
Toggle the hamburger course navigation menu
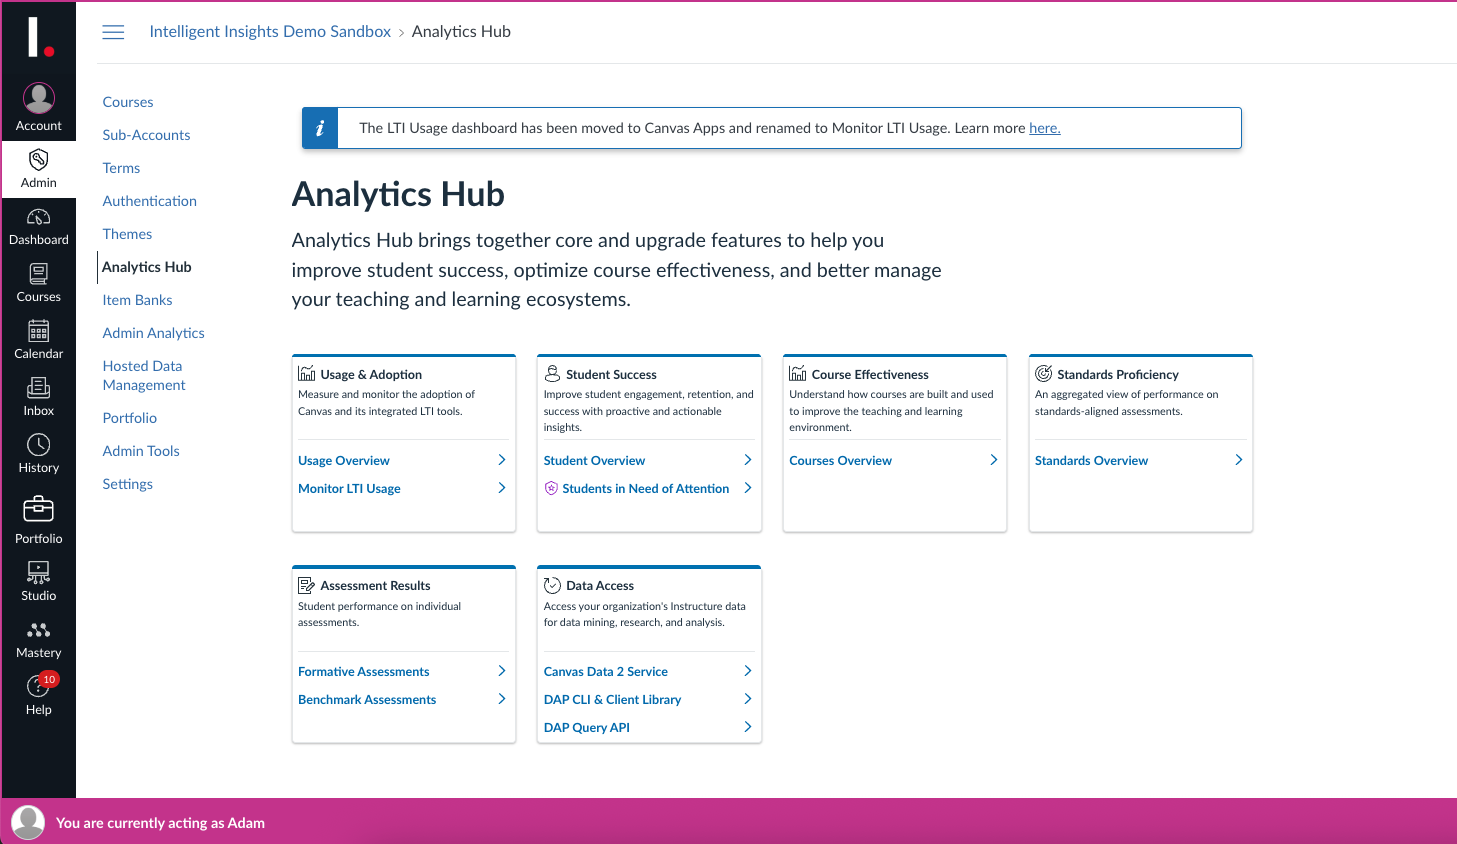114,32
